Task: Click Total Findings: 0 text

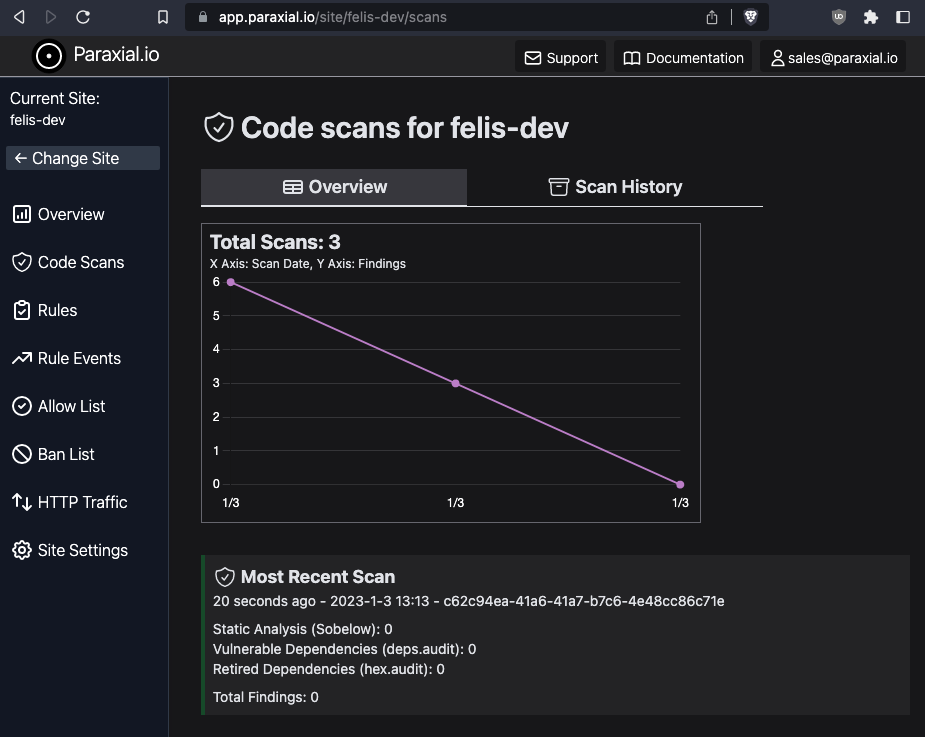Action: (265, 697)
